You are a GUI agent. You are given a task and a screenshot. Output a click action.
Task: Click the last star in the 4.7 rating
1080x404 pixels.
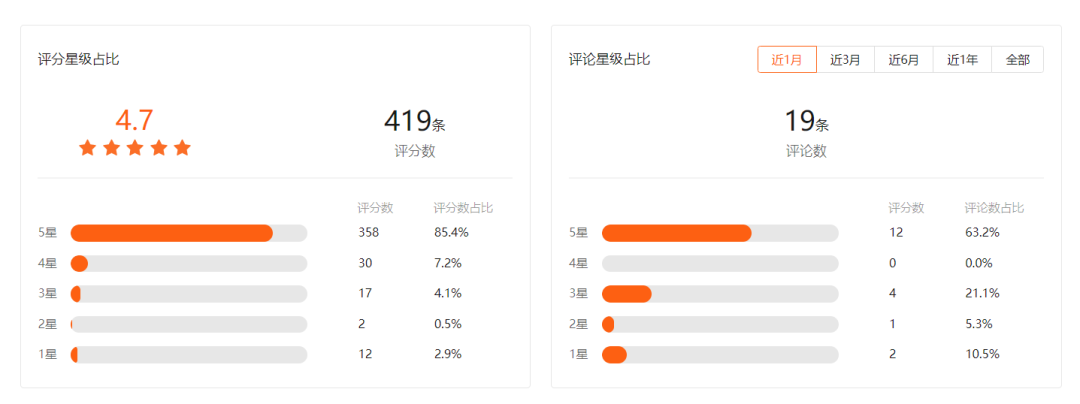pos(182,148)
